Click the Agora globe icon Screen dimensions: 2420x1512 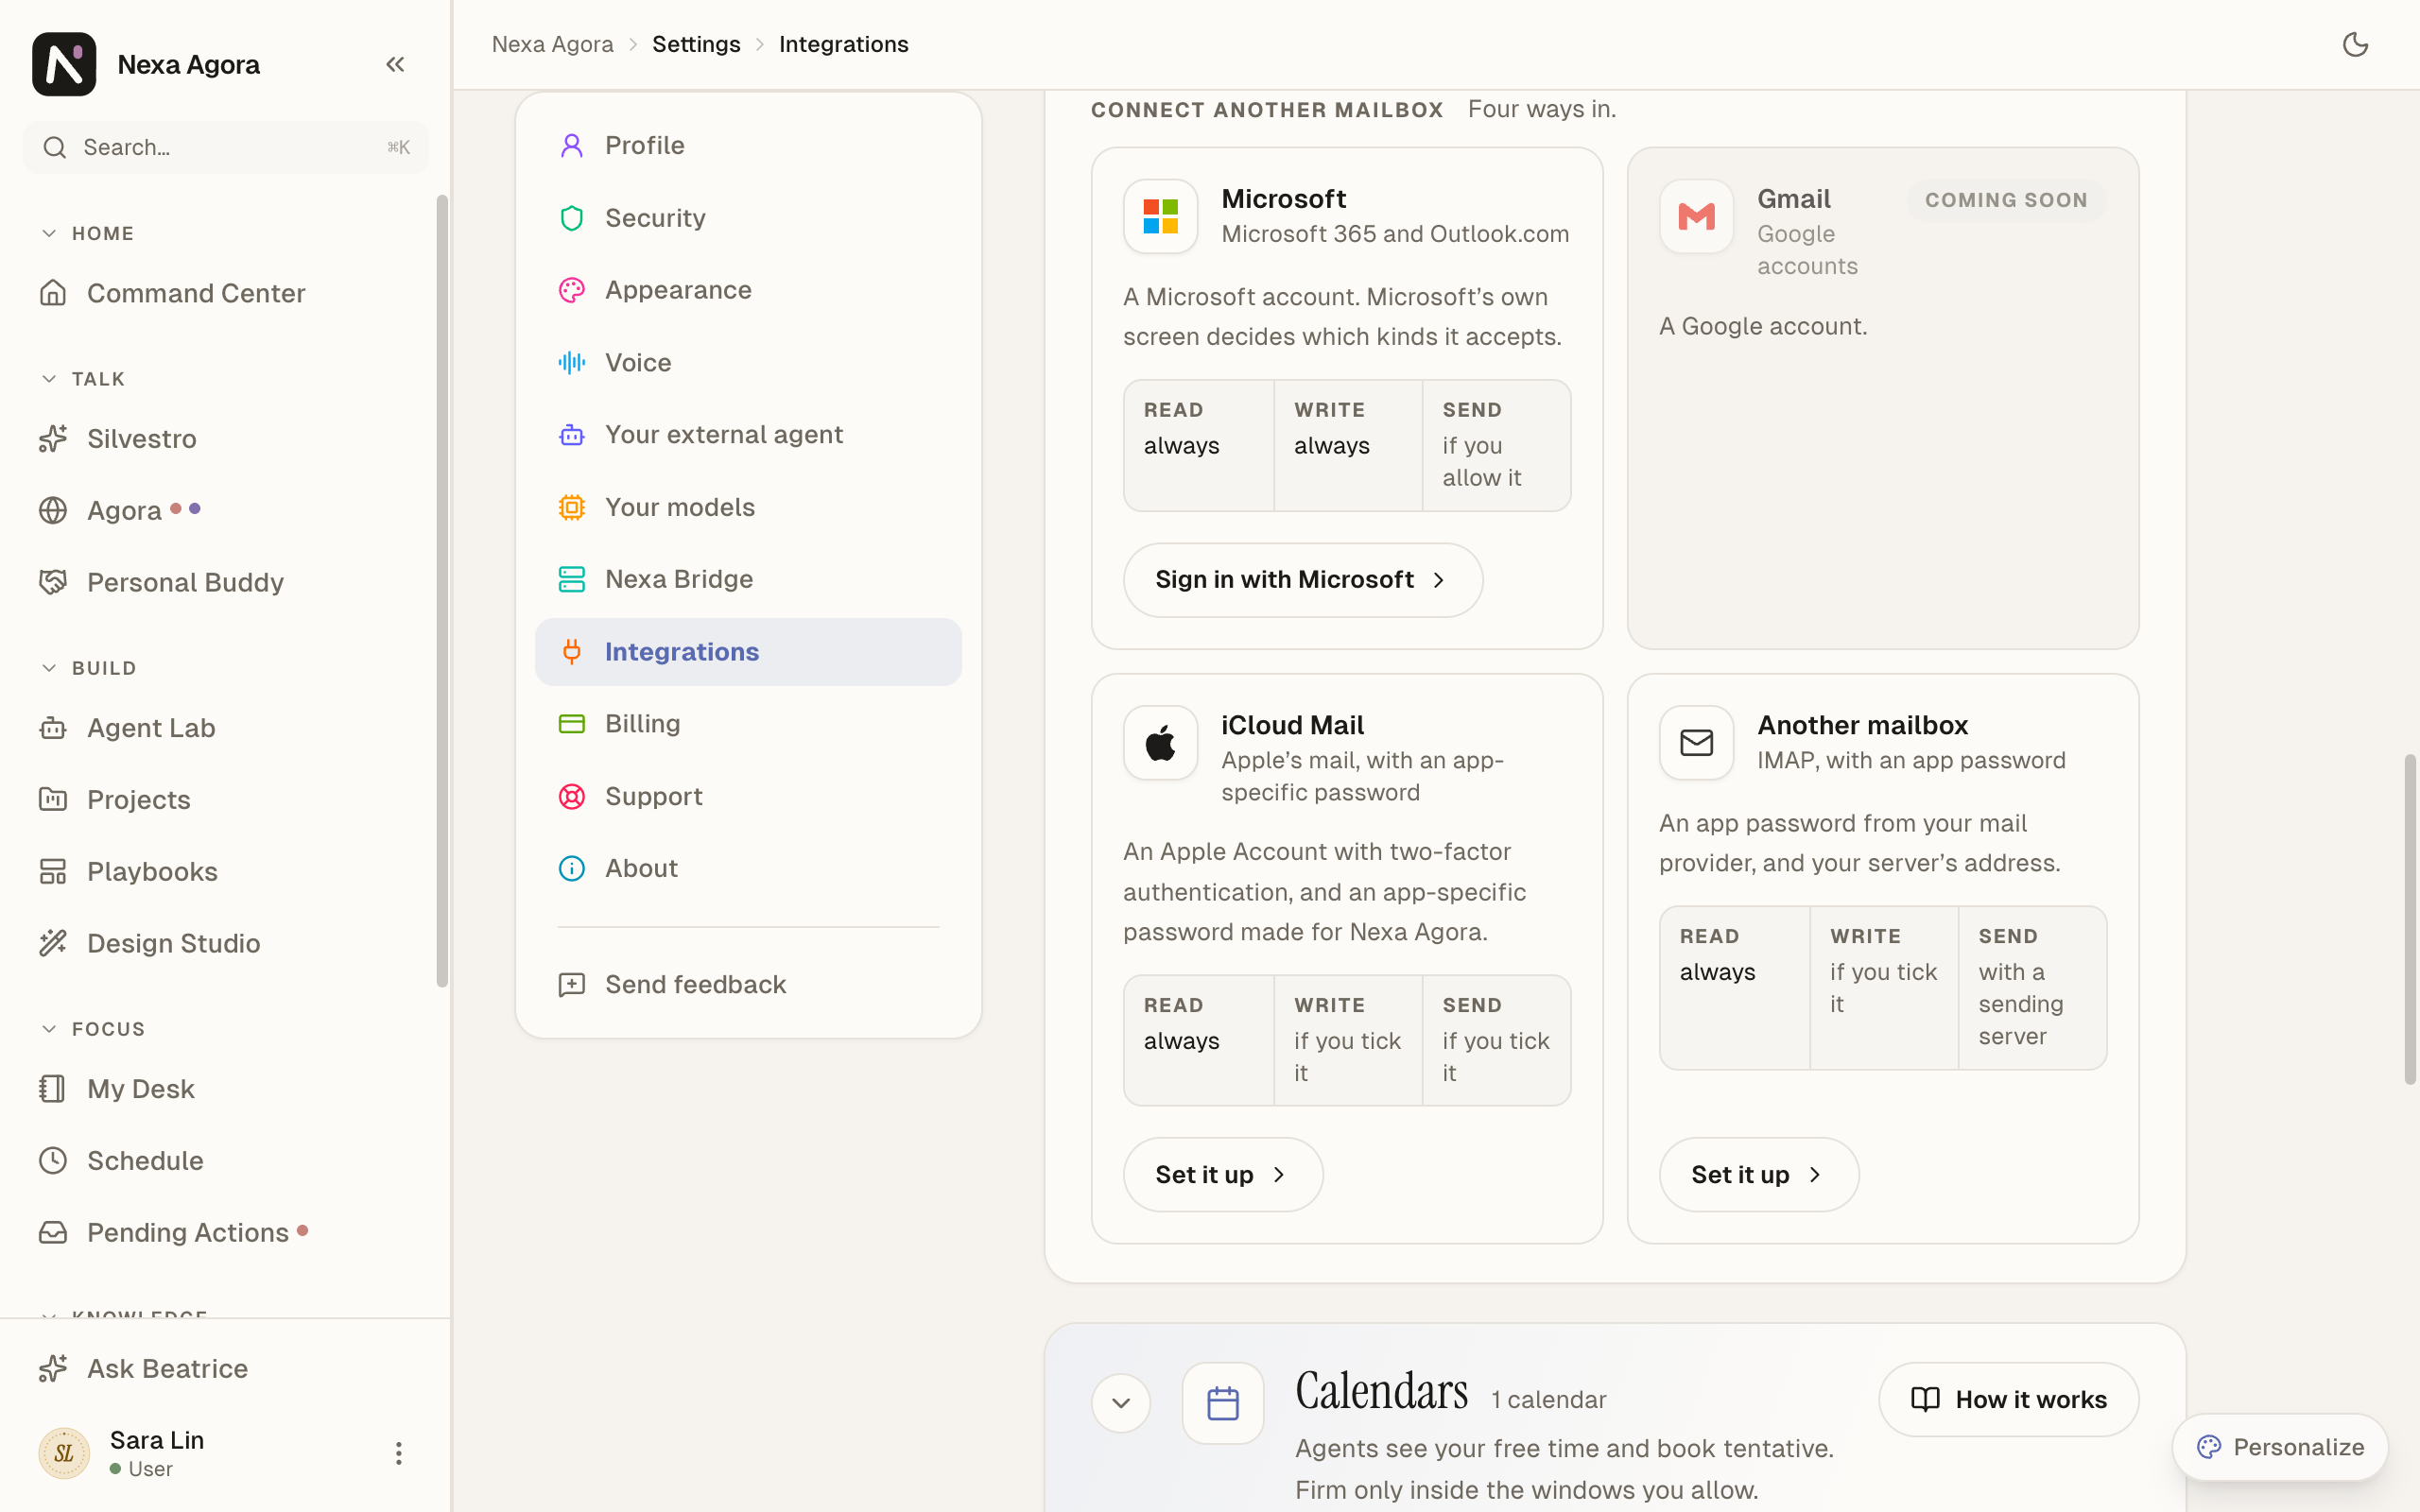pos(53,510)
